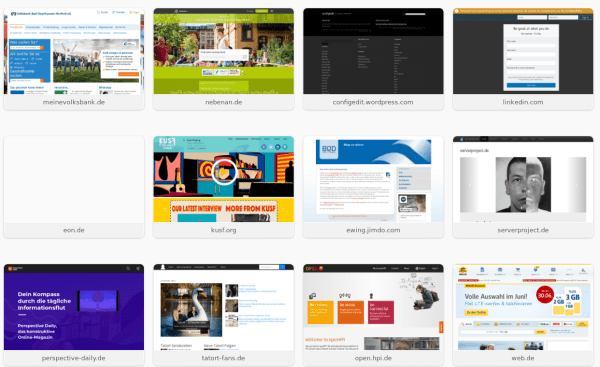Open the meinevolksbank.de preview image
600x367 pixels.
click(x=74, y=51)
